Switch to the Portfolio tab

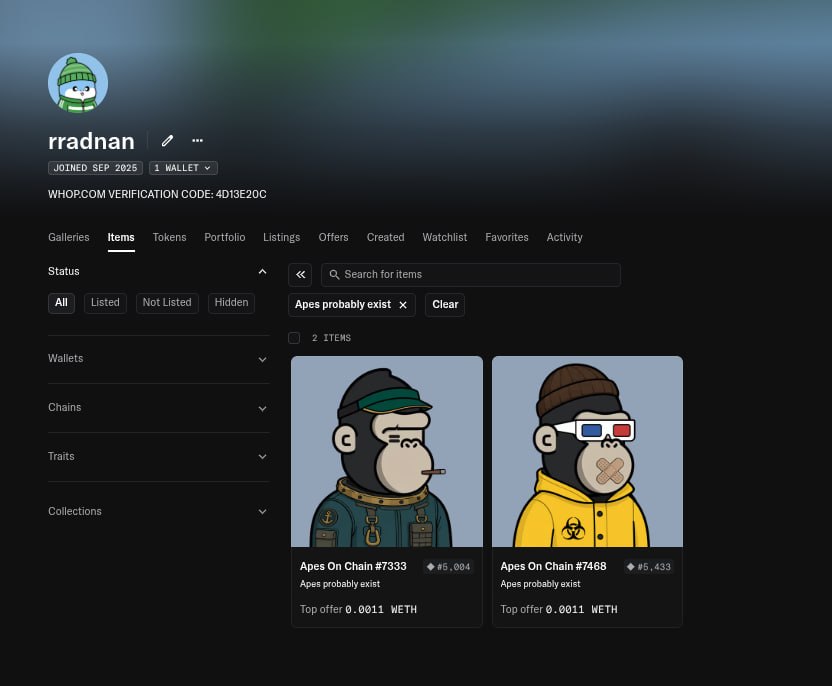(224, 237)
